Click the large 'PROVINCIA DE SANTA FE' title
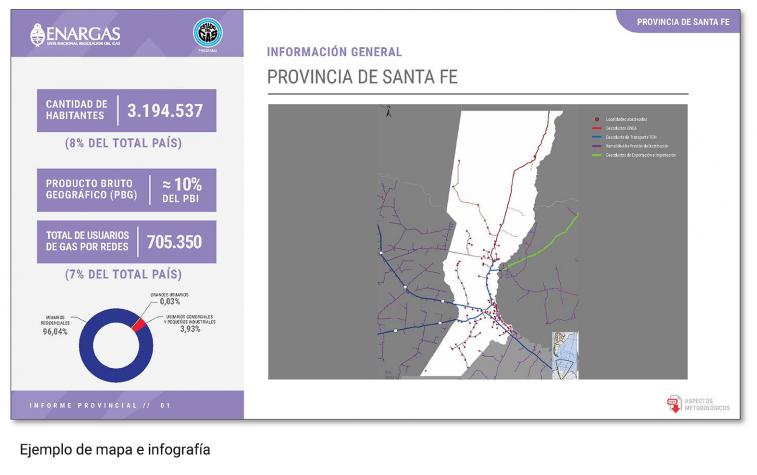The image size is (757, 475). [362, 77]
